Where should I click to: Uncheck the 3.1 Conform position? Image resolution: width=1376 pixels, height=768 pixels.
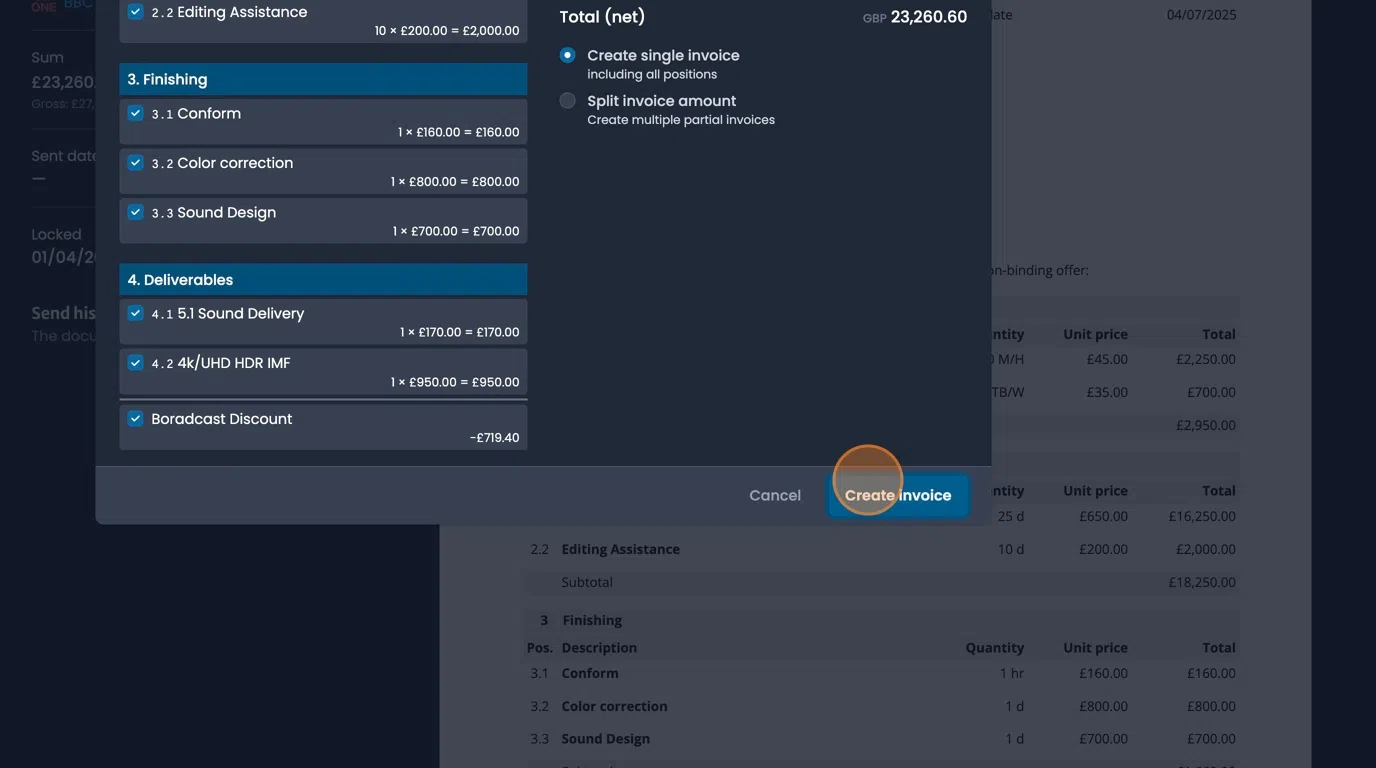(x=135, y=113)
